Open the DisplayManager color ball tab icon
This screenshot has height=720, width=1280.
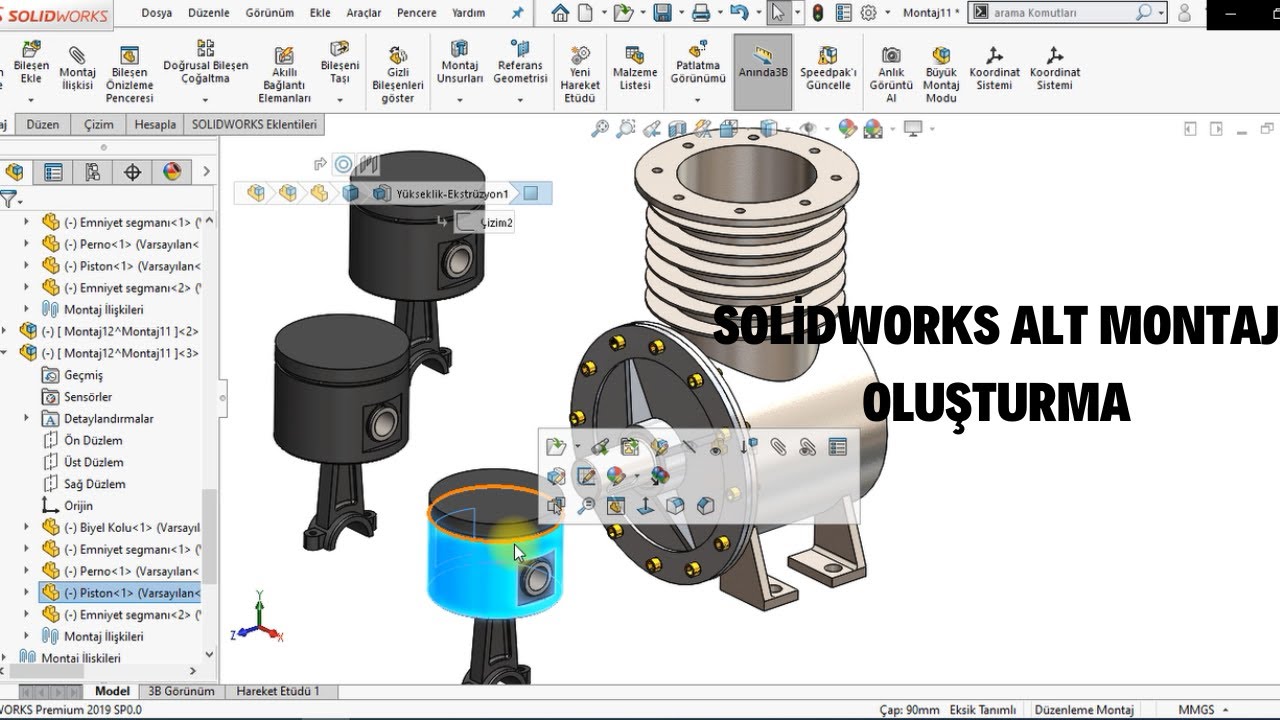coord(172,172)
